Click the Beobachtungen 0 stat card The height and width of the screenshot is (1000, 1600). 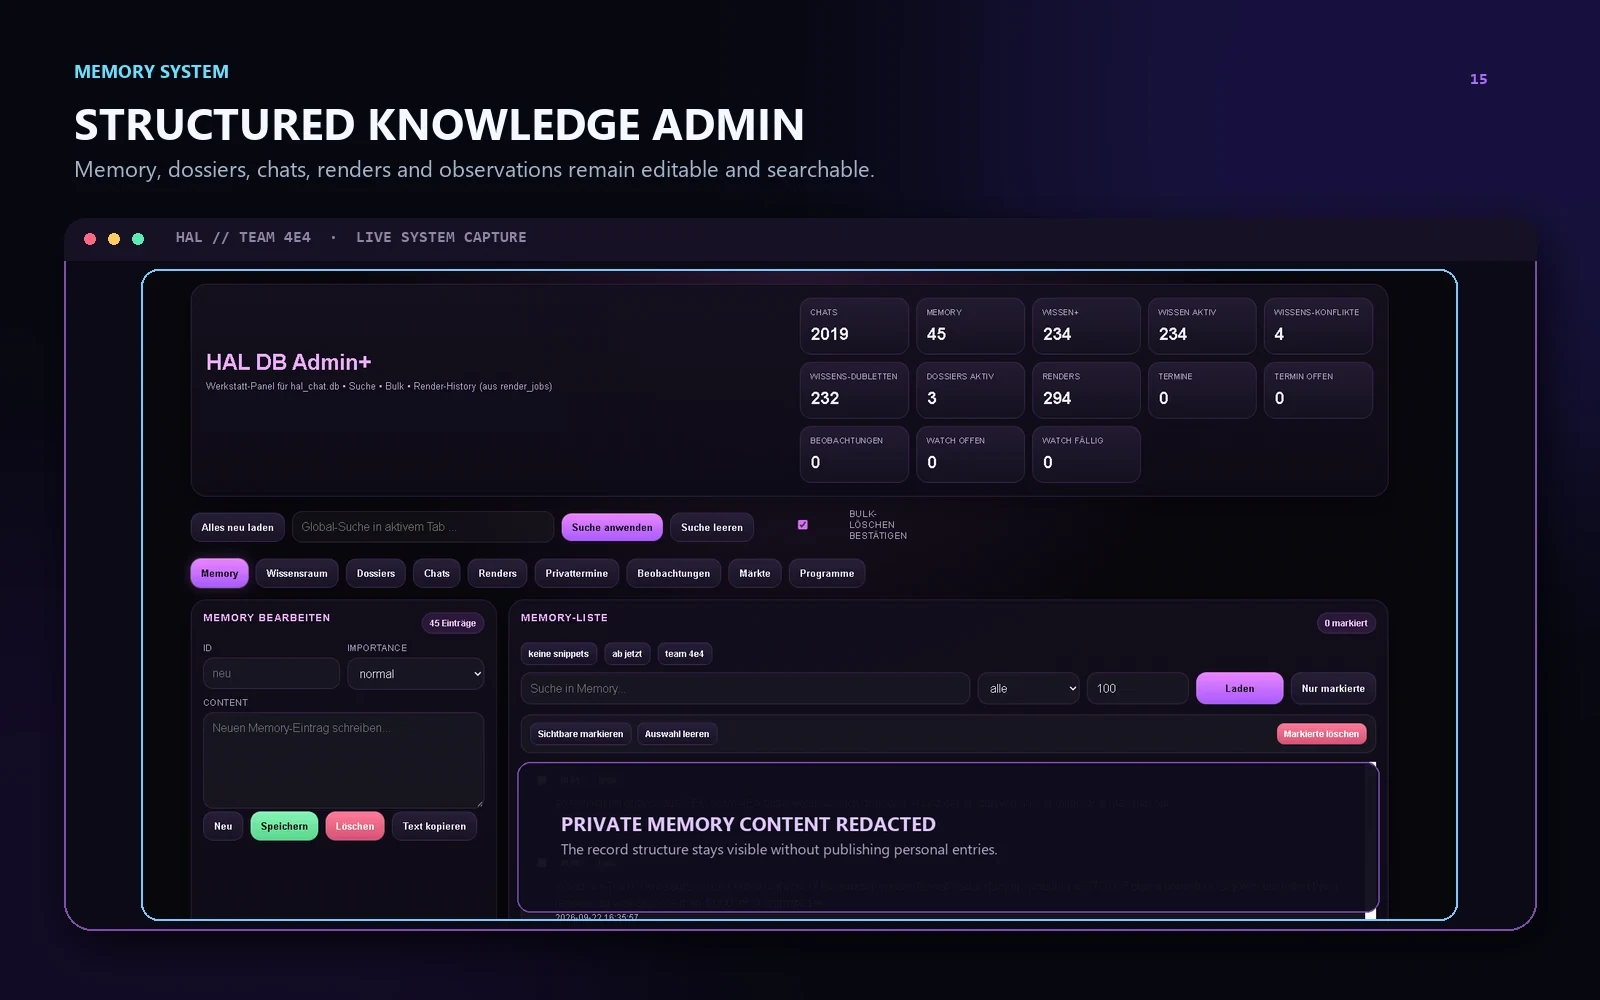pyautogui.click(x=854, y=454)
